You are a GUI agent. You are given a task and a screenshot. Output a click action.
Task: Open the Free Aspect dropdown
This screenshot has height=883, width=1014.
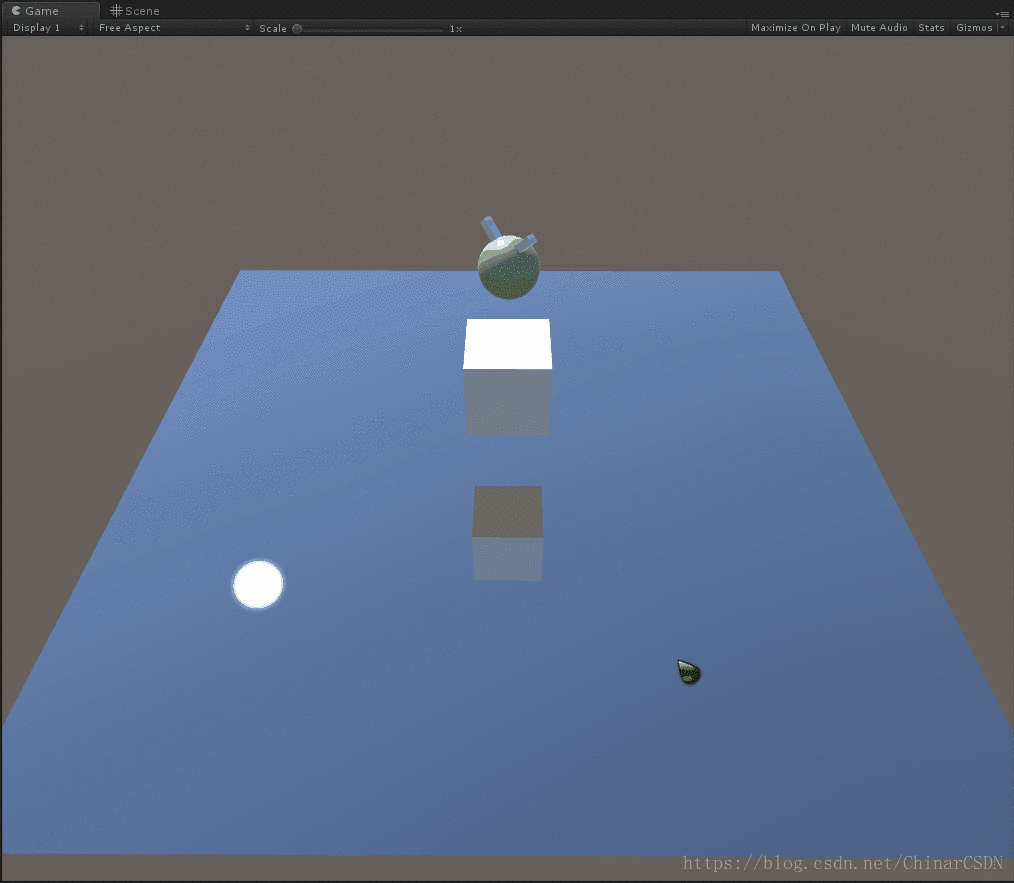pyautogui.click(x=173, y=28)
